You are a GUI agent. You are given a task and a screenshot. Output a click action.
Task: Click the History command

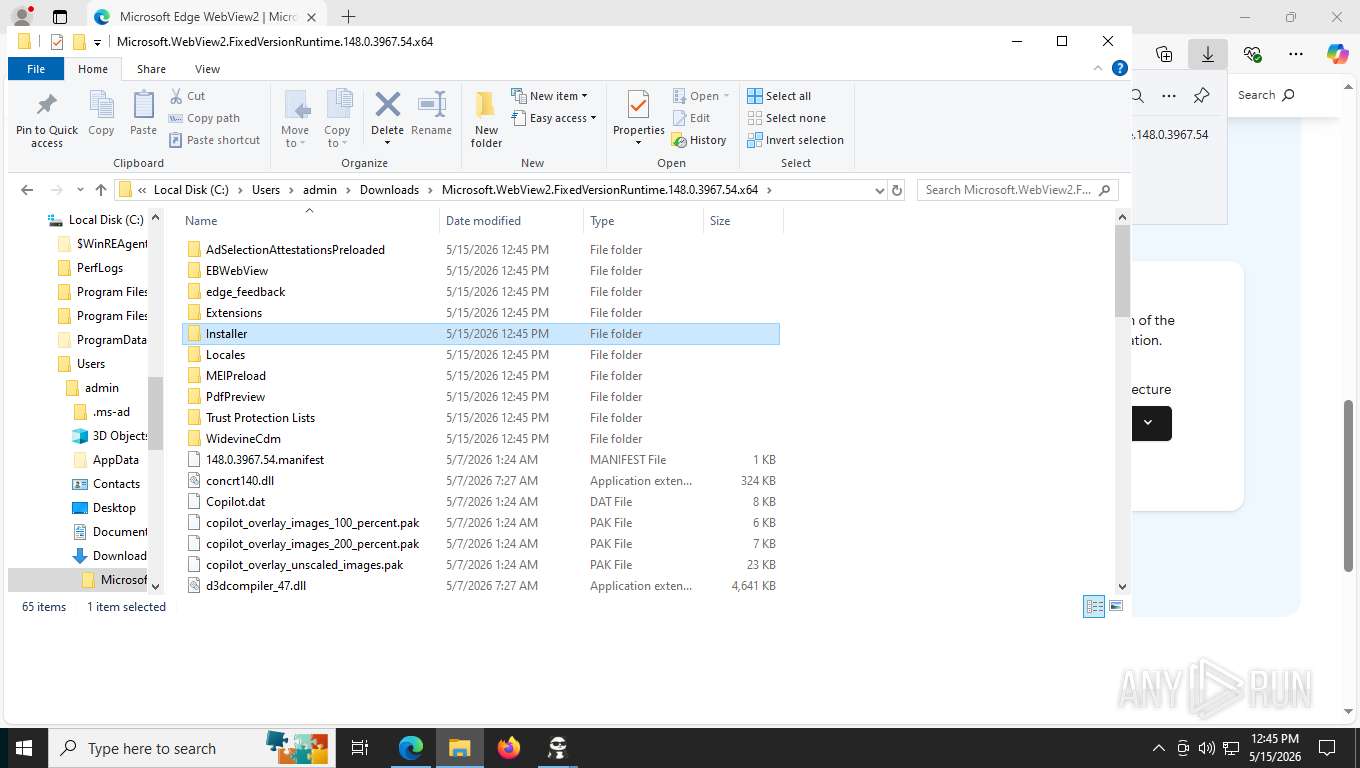699,140
